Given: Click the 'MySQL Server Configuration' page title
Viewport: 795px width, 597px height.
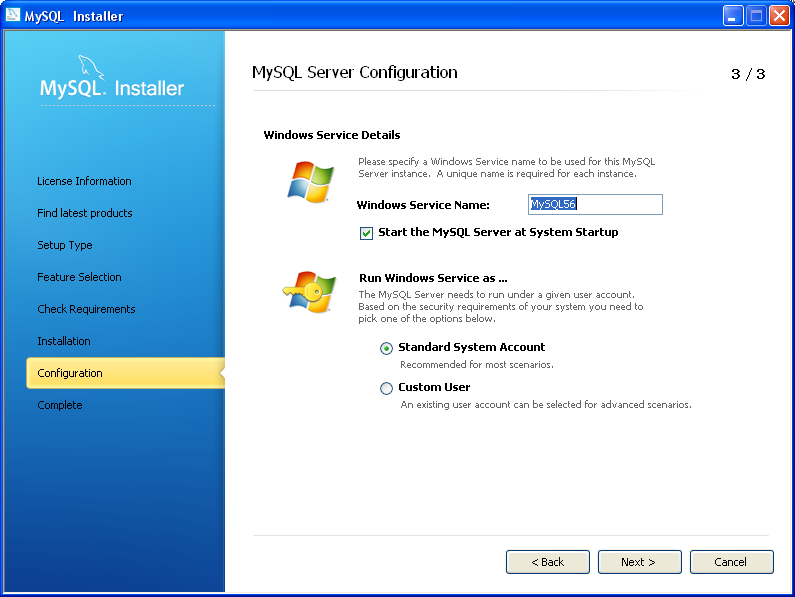Looking at the screenshot, I should point(354,73).
